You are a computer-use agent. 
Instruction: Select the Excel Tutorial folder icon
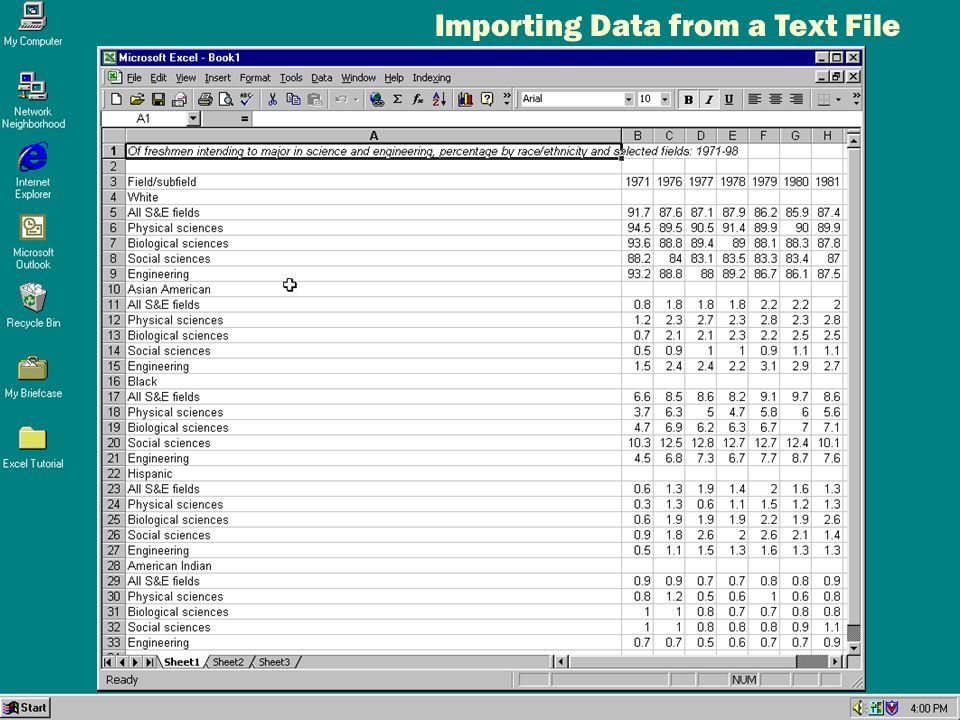coord(33,448)
